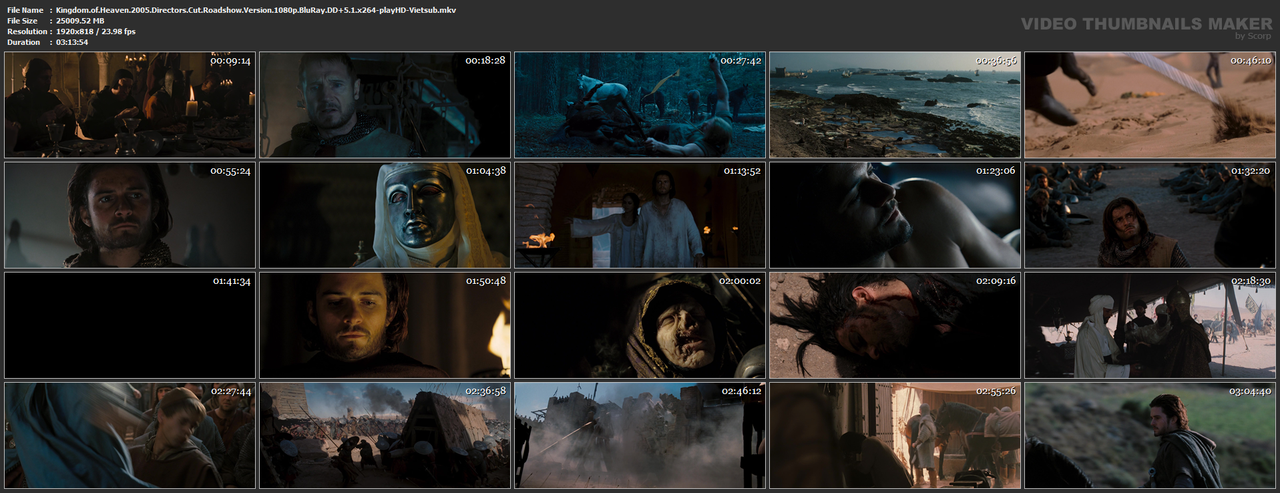Click the 'Resolution' header label
The width and height of the screenshot is (1280, 493).
pos(25,31)
